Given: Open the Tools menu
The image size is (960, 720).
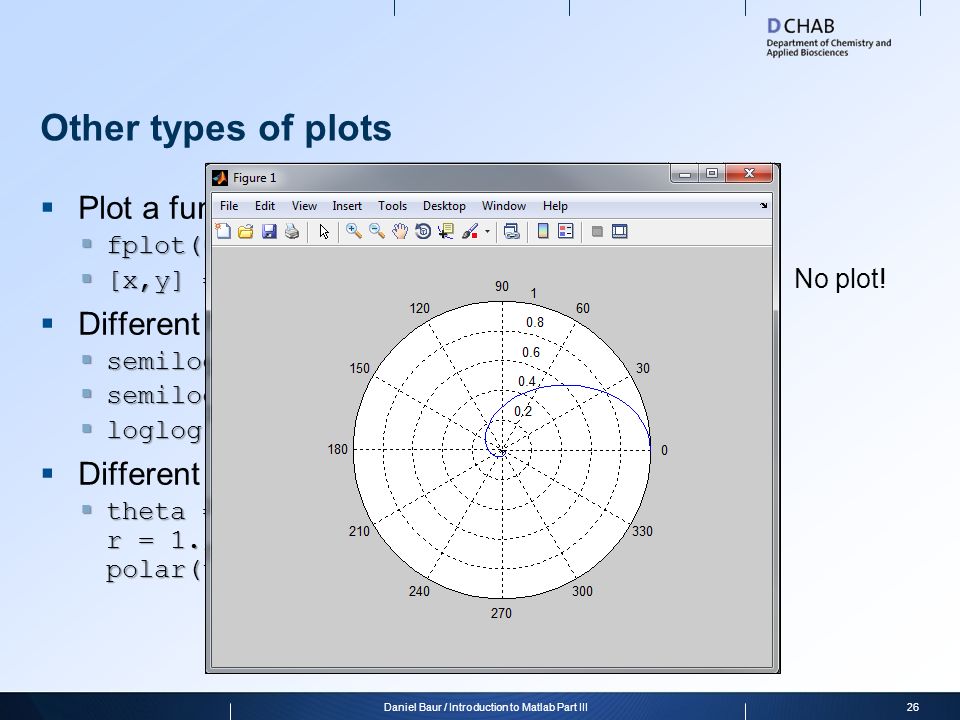Looking at the screenshot, I should pos(392,206).
